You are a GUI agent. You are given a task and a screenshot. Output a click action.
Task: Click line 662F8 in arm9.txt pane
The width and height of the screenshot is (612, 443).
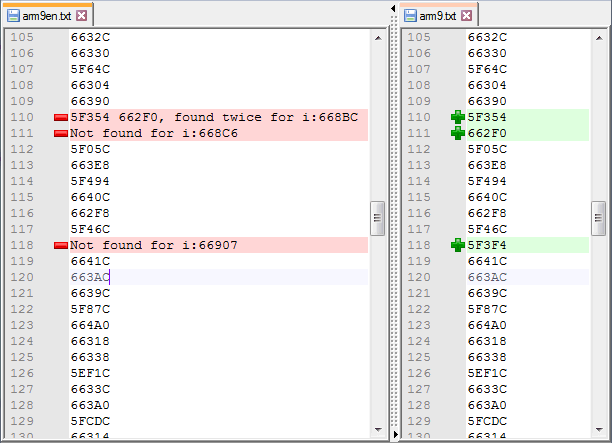pyautogui.click(x=487, y=213)
